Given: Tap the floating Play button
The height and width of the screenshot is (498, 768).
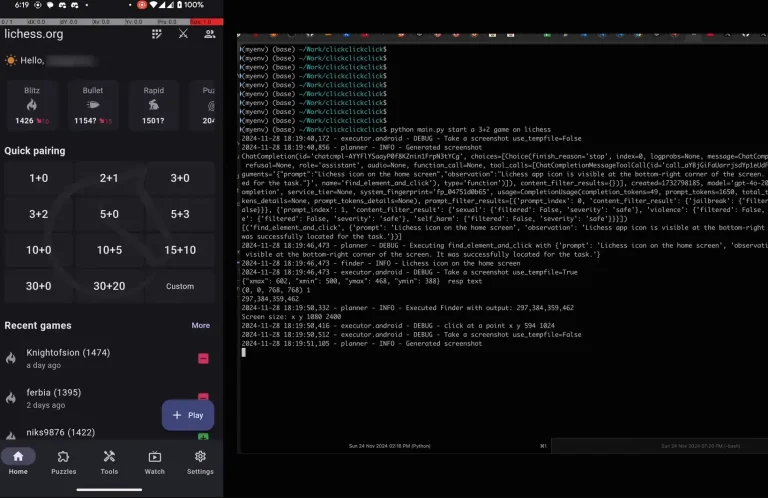Looking at the screenshot, I should coord(188,415).
